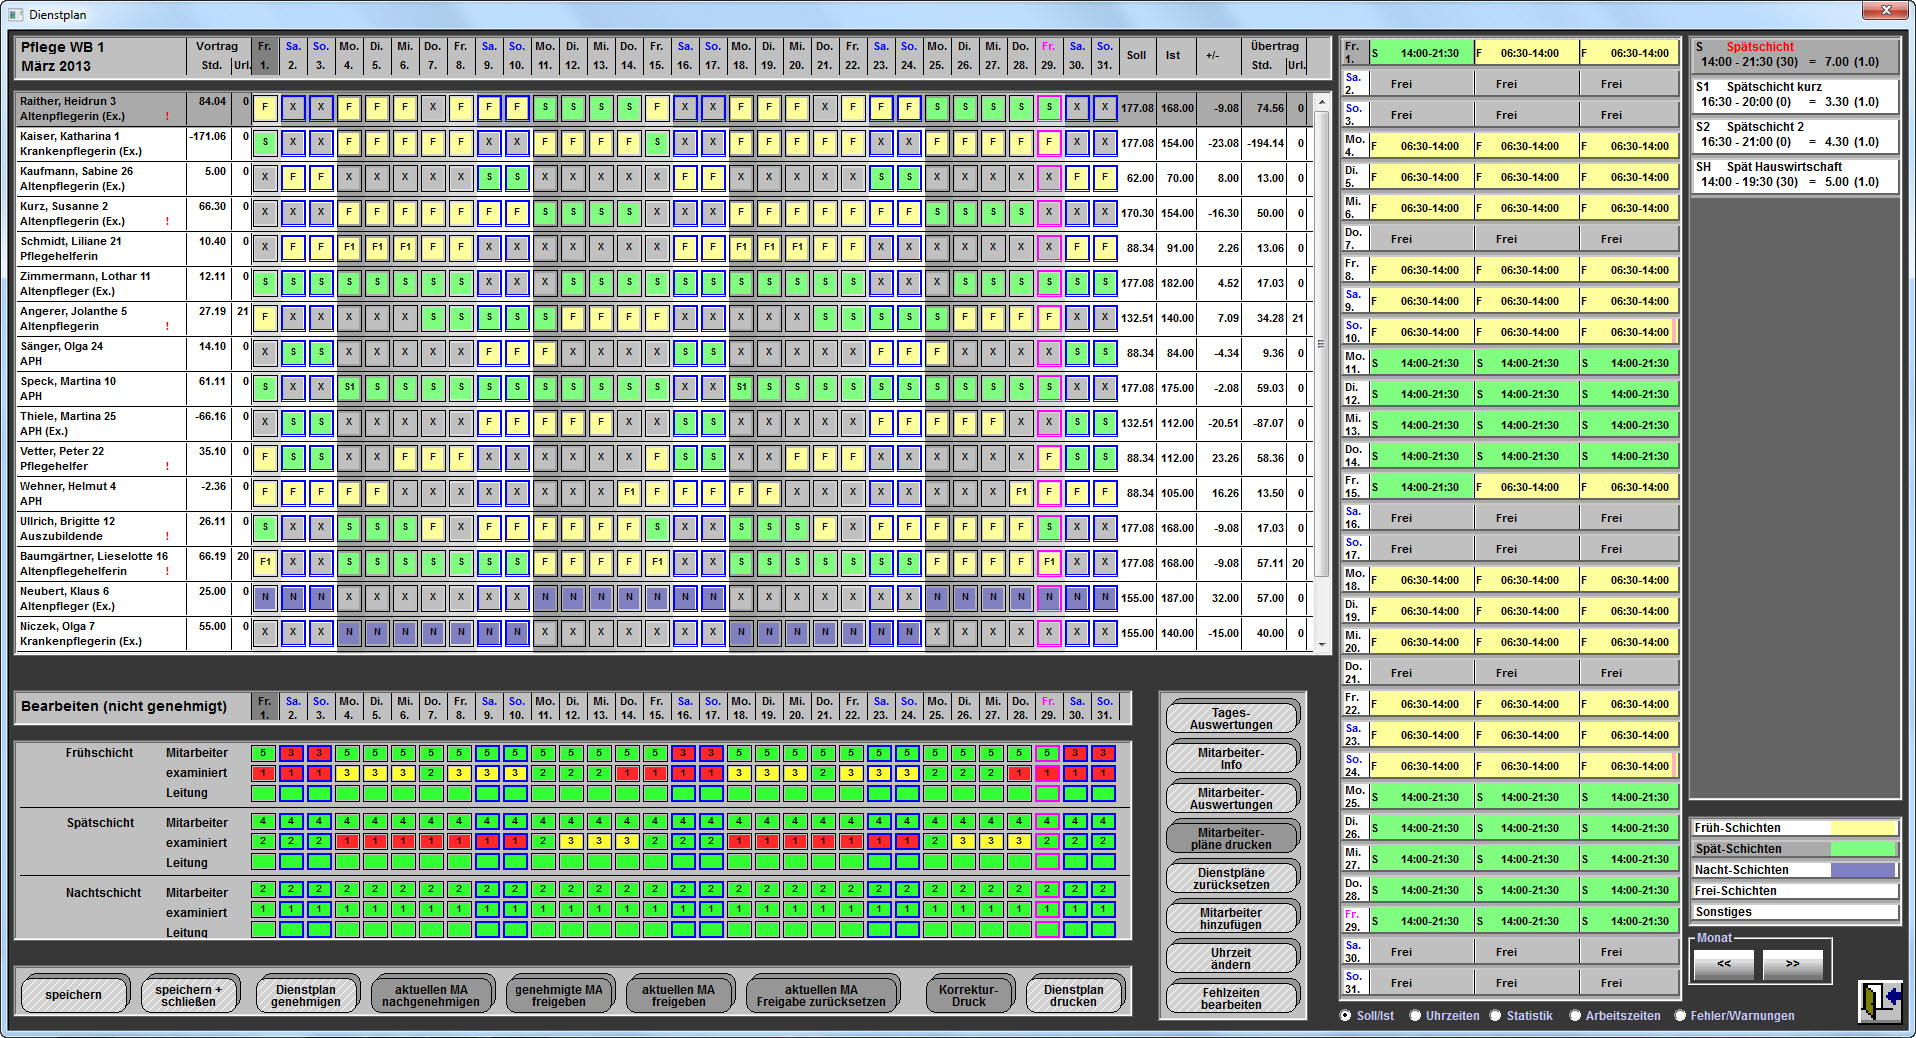Go to previous month with << button
This screenshot has width=1916, height=1038.
point(1724,964)
